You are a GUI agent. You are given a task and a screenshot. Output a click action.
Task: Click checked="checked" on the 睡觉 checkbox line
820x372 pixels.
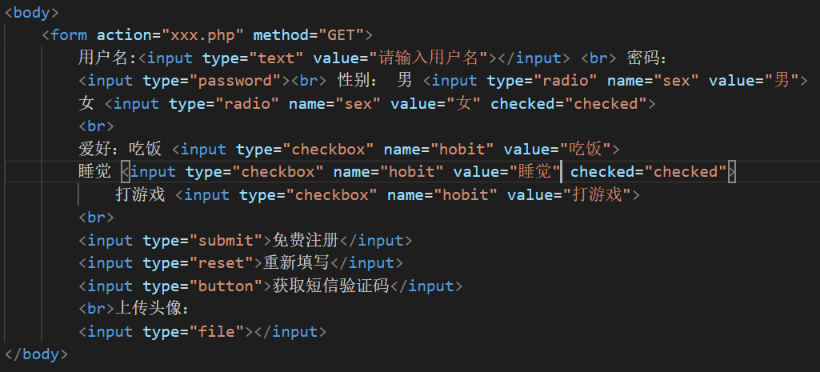point(648,172)
